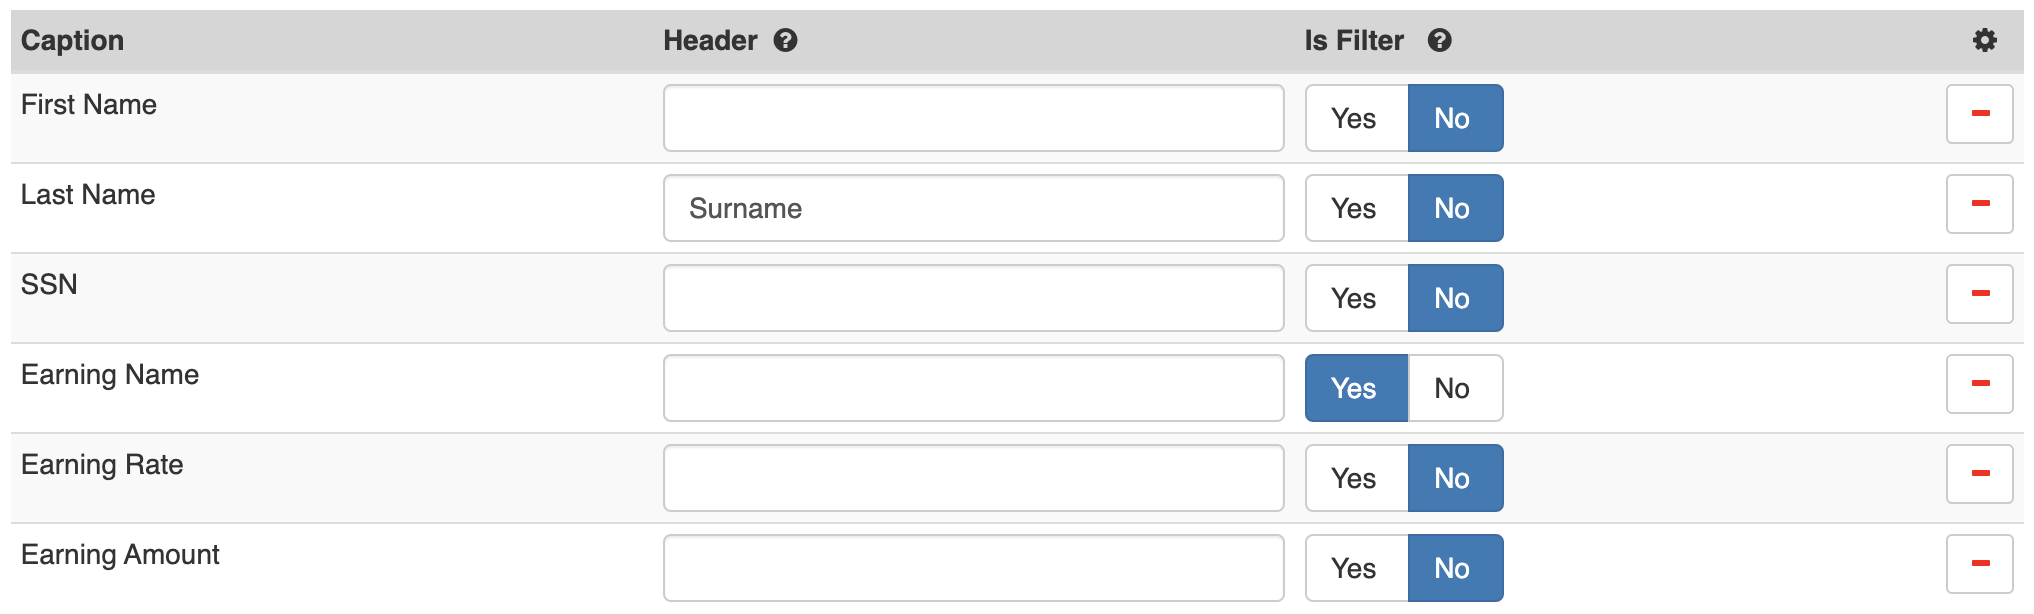Set First Name filter to Yes
Screen dimensions: 2034x614
pos(1356,118)
